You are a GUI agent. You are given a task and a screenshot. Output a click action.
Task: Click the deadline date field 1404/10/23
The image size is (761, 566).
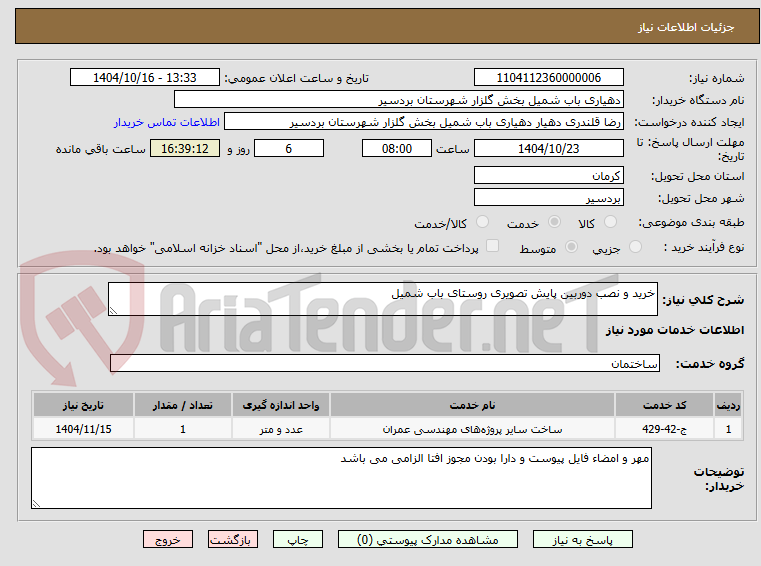[548, 148]
